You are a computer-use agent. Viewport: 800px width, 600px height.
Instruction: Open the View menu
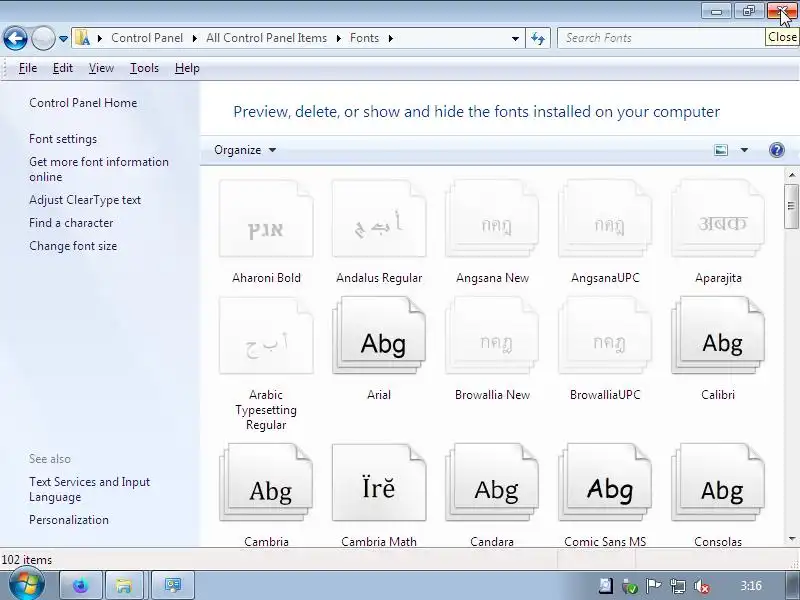101,68
